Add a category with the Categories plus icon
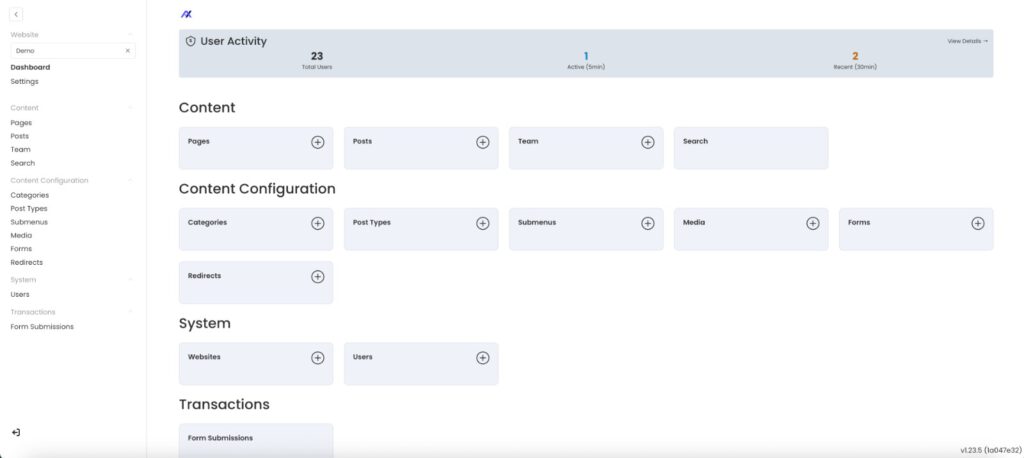1024x458 pixels. tap(318, 223)
